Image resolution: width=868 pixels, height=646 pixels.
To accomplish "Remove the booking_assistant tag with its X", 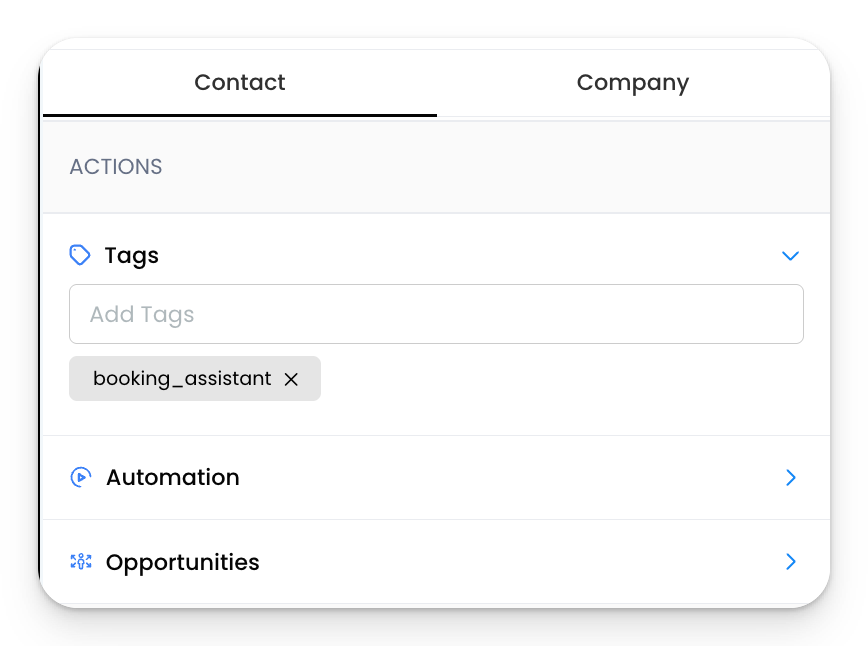I will (291, 379).
